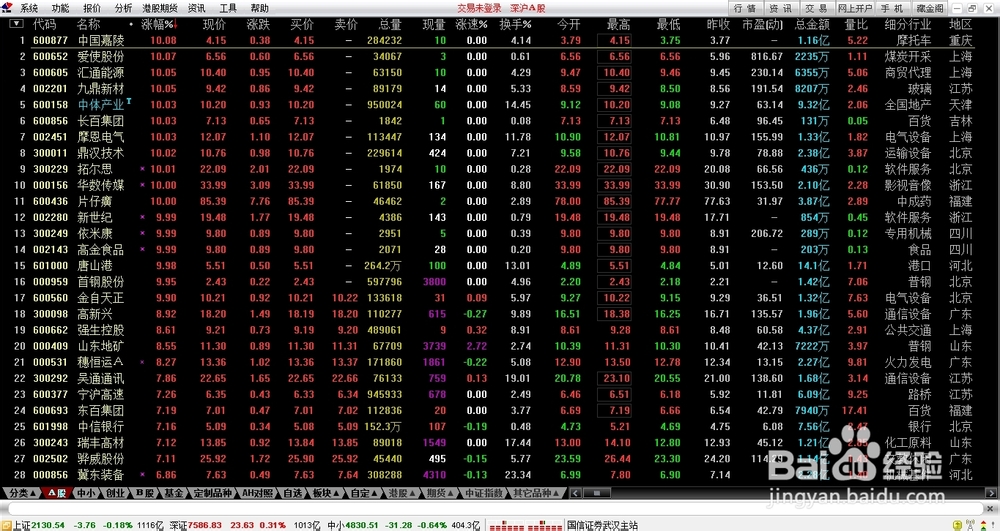Screen dimensions: 1000x531
Task: Switch to the B股 tab
Action: pos(145,493)
